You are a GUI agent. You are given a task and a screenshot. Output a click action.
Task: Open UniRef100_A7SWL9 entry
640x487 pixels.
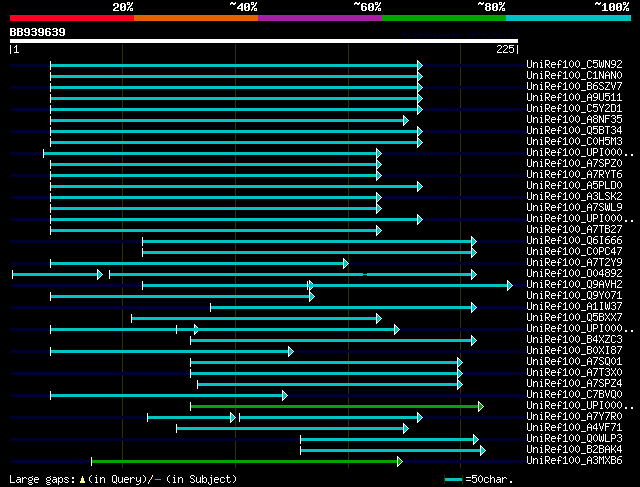574,207
